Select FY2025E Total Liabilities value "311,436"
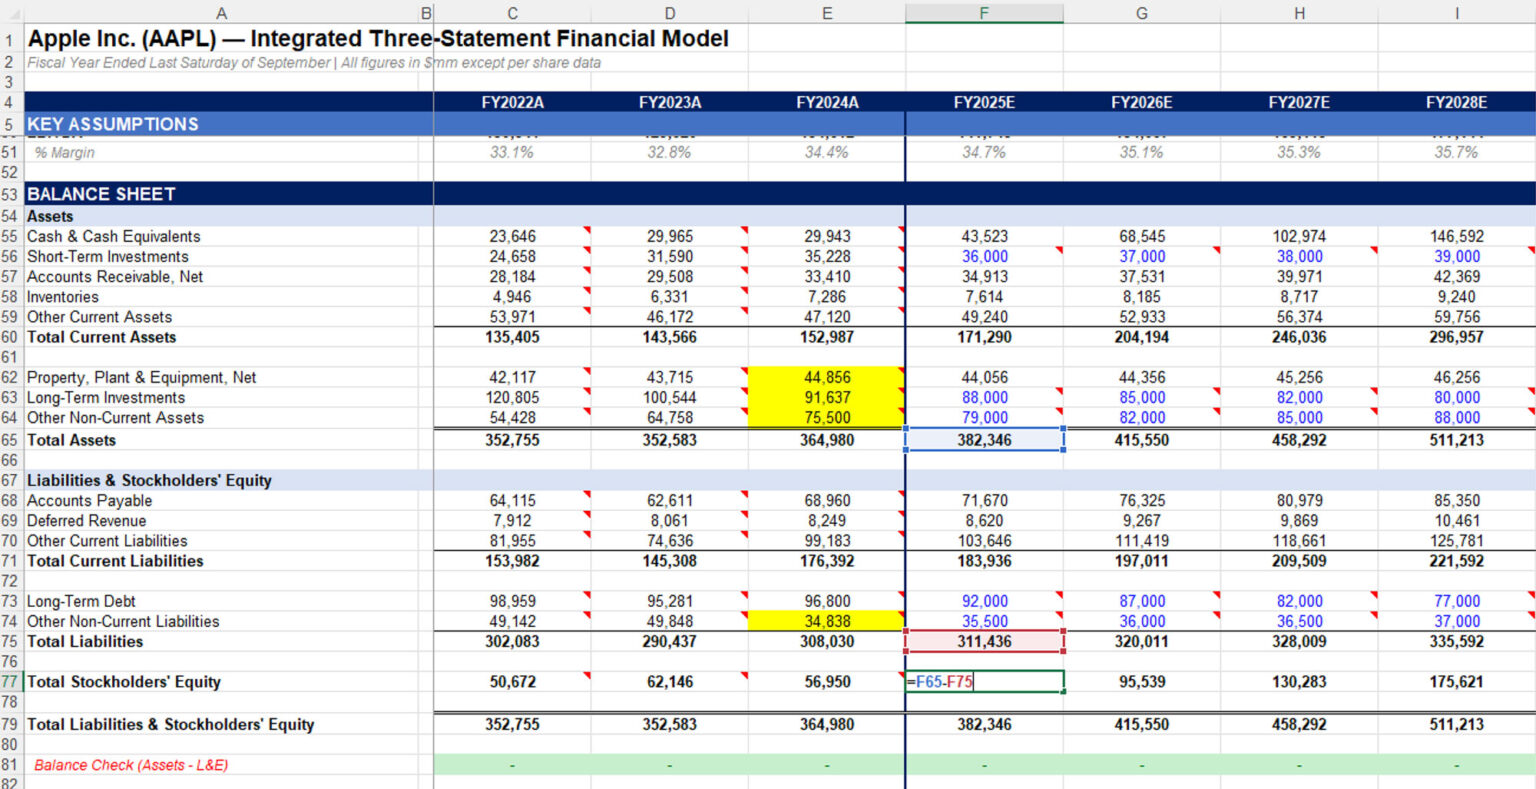Viewport: 1536px width, 789px height. [x=984, y=641]
